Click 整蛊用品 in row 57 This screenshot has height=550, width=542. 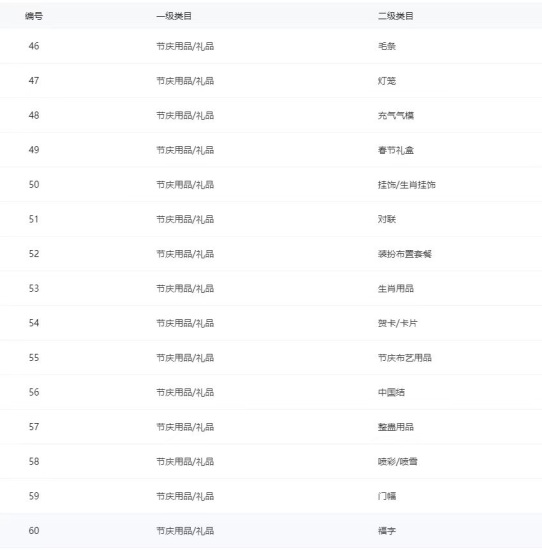pos(396,427)
